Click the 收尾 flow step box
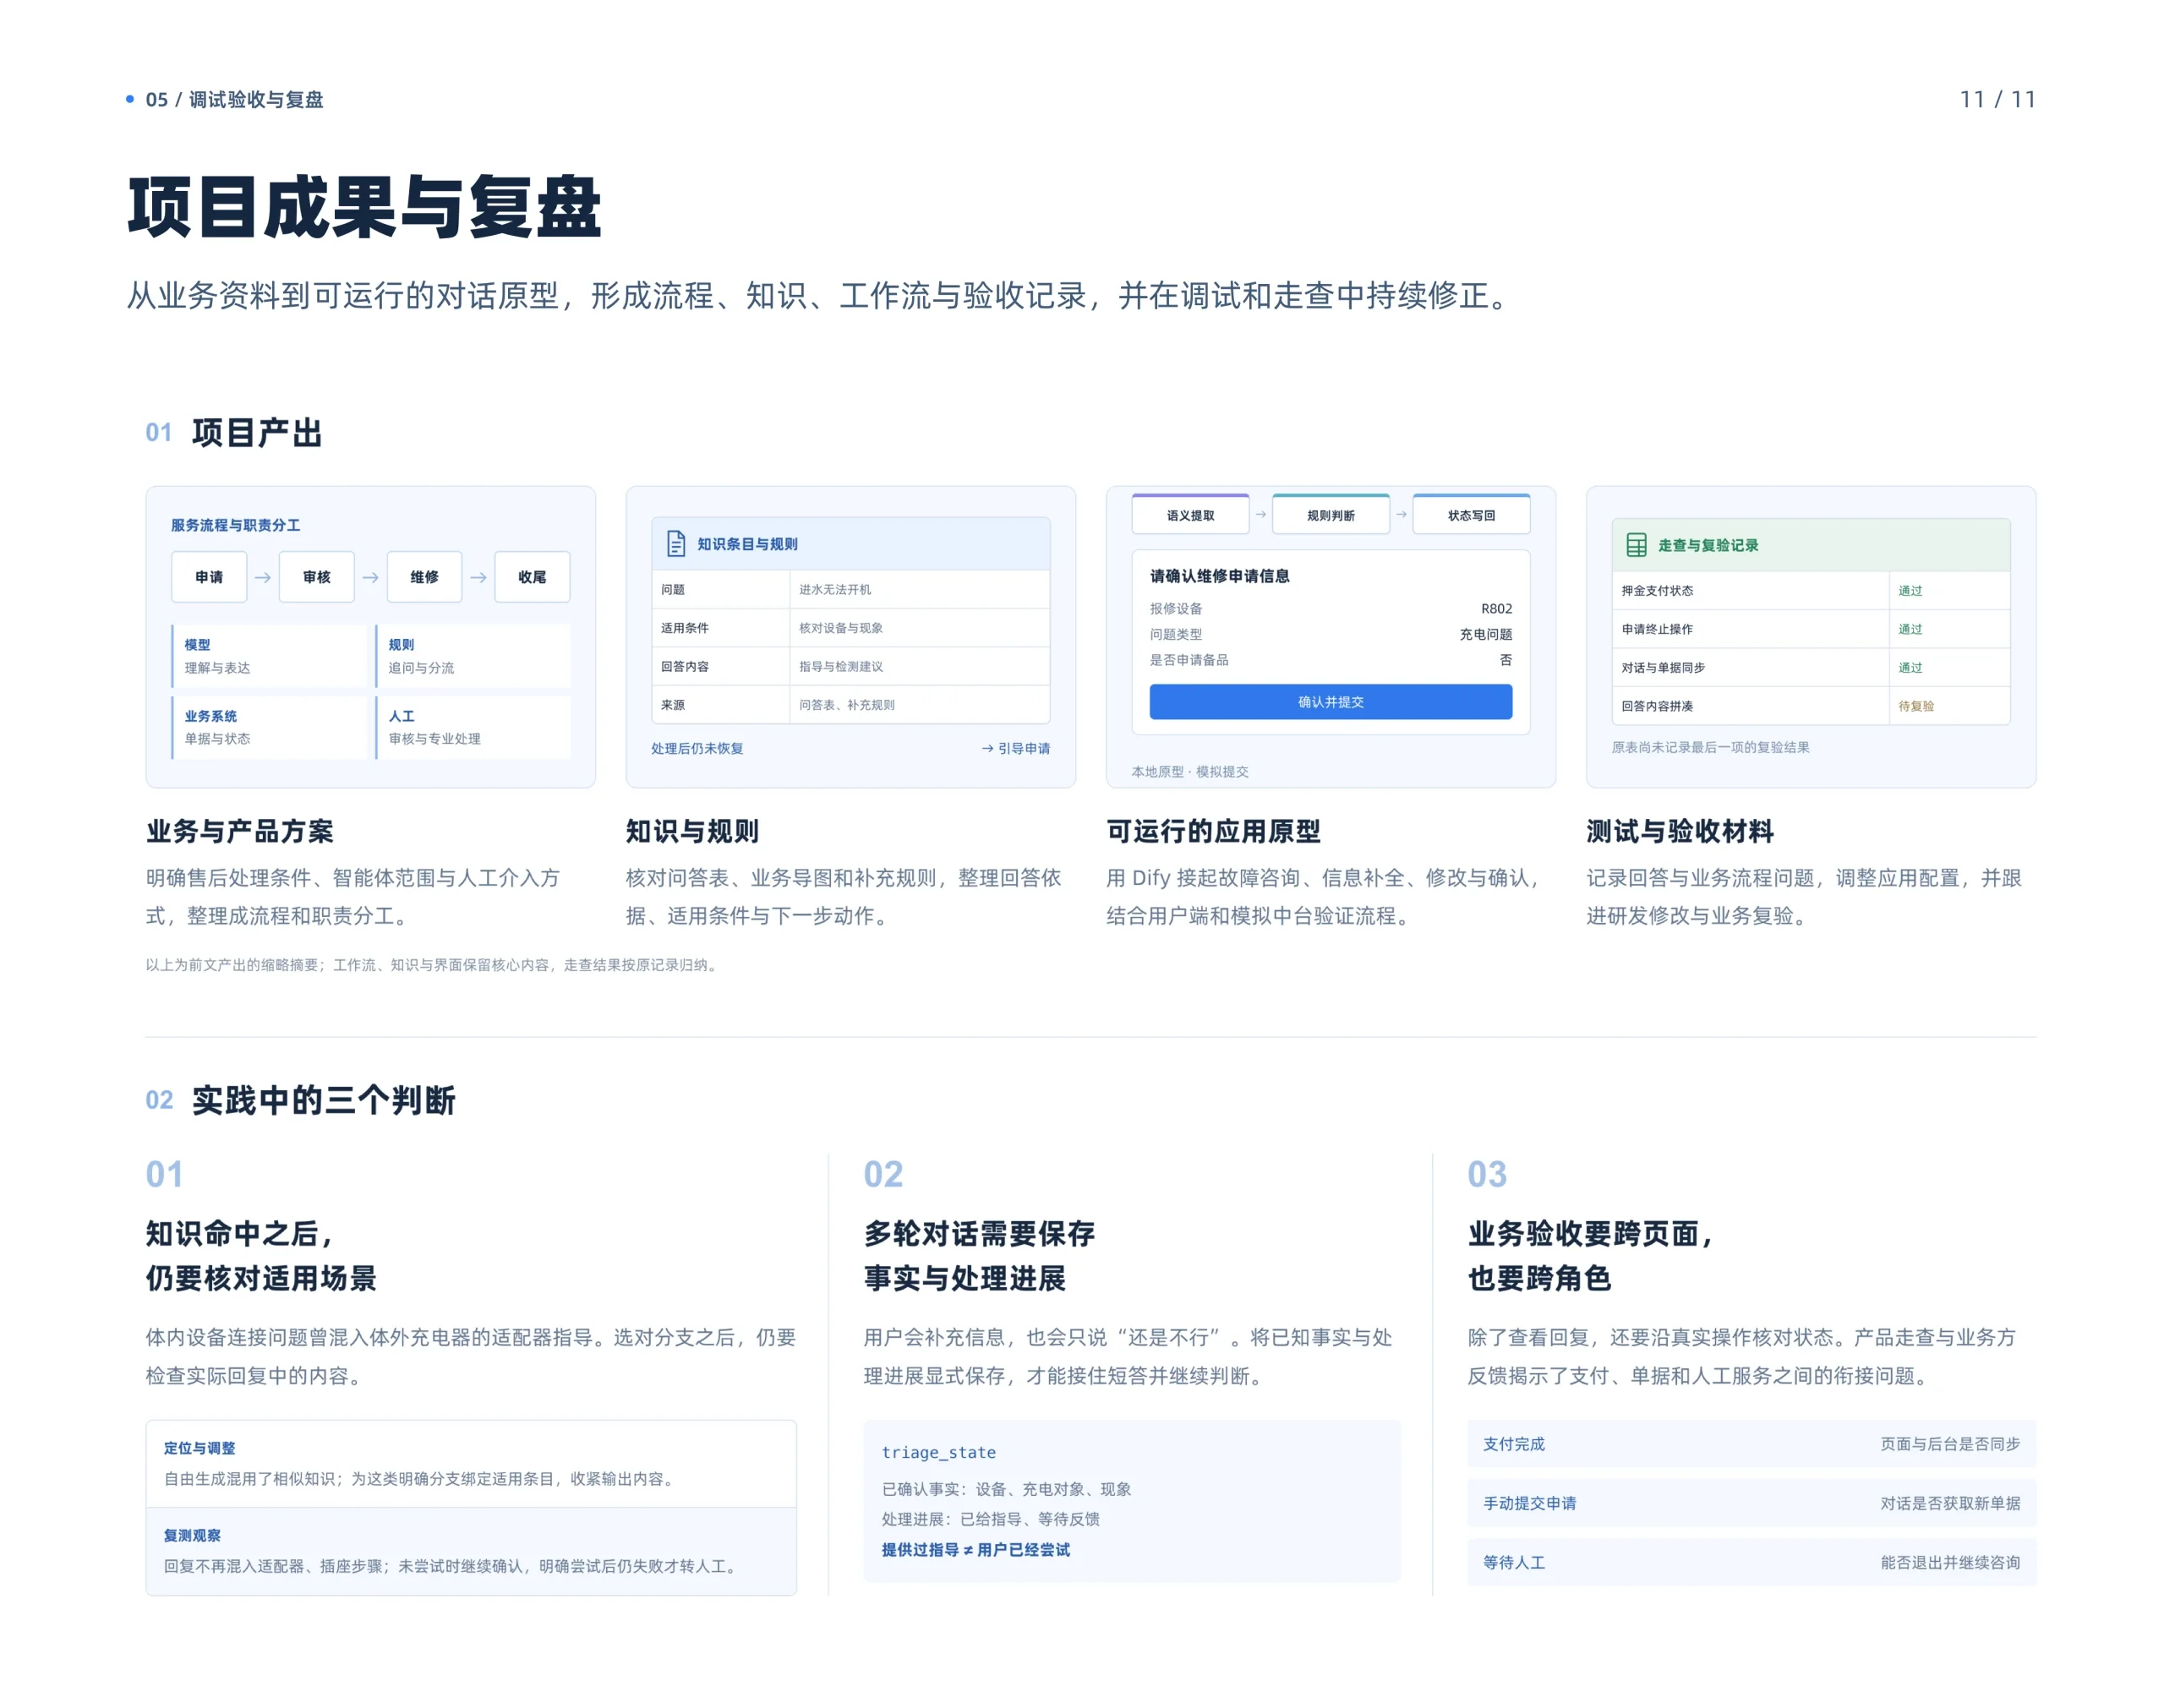 click(x=532, y=577)
